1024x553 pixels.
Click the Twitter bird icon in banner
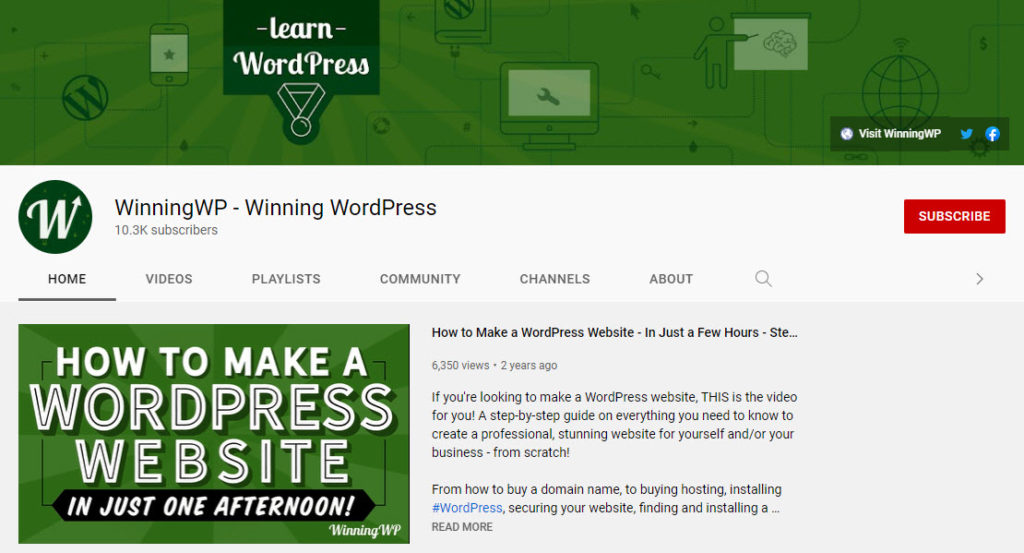tap(967, 134)
